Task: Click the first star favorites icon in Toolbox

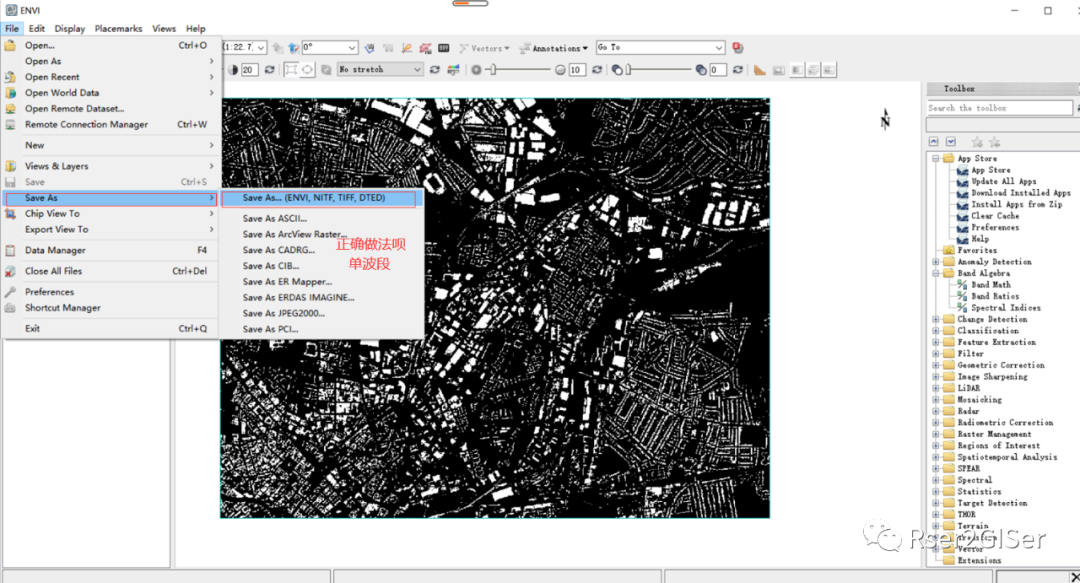Action: (977, 142)
